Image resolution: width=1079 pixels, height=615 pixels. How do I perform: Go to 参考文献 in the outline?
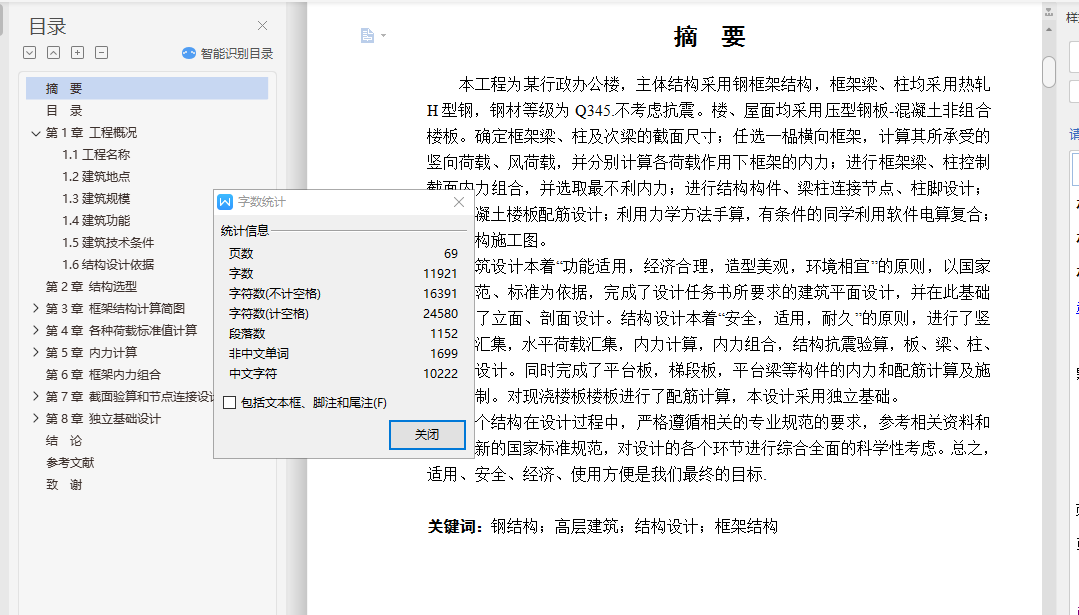70,463
